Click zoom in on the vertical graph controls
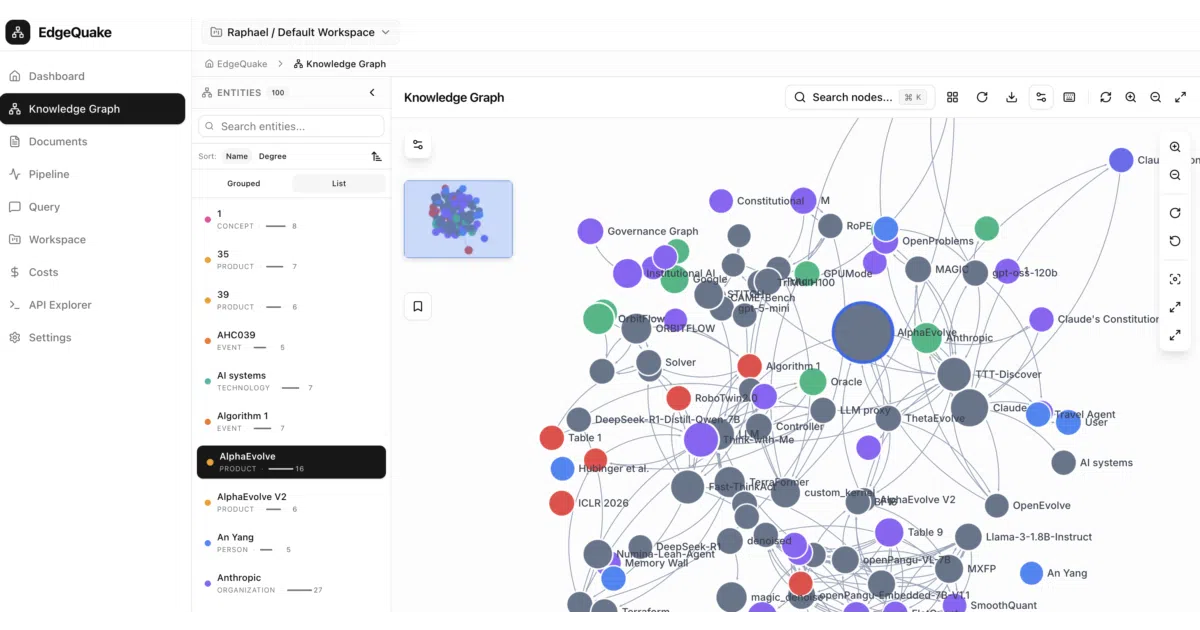 click(x=1175, y=147)
